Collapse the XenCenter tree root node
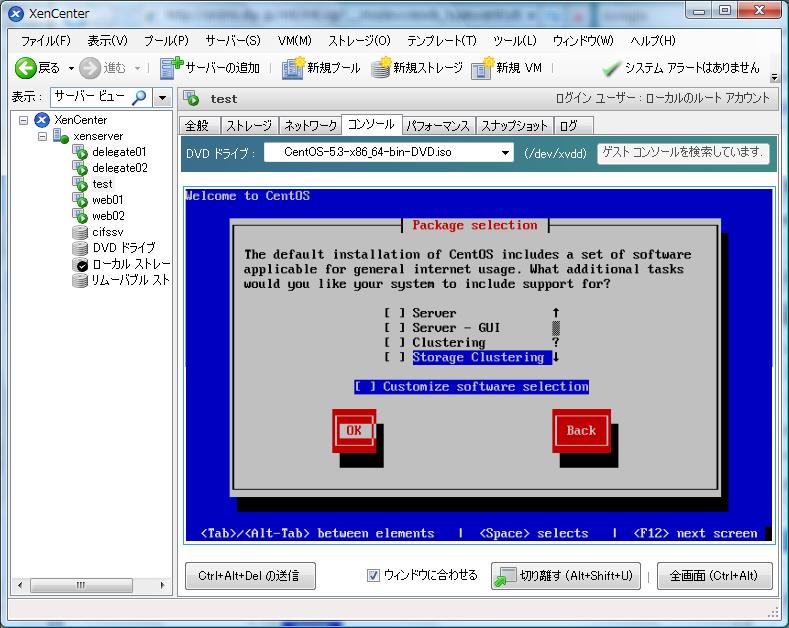 [x=23, y=120]
